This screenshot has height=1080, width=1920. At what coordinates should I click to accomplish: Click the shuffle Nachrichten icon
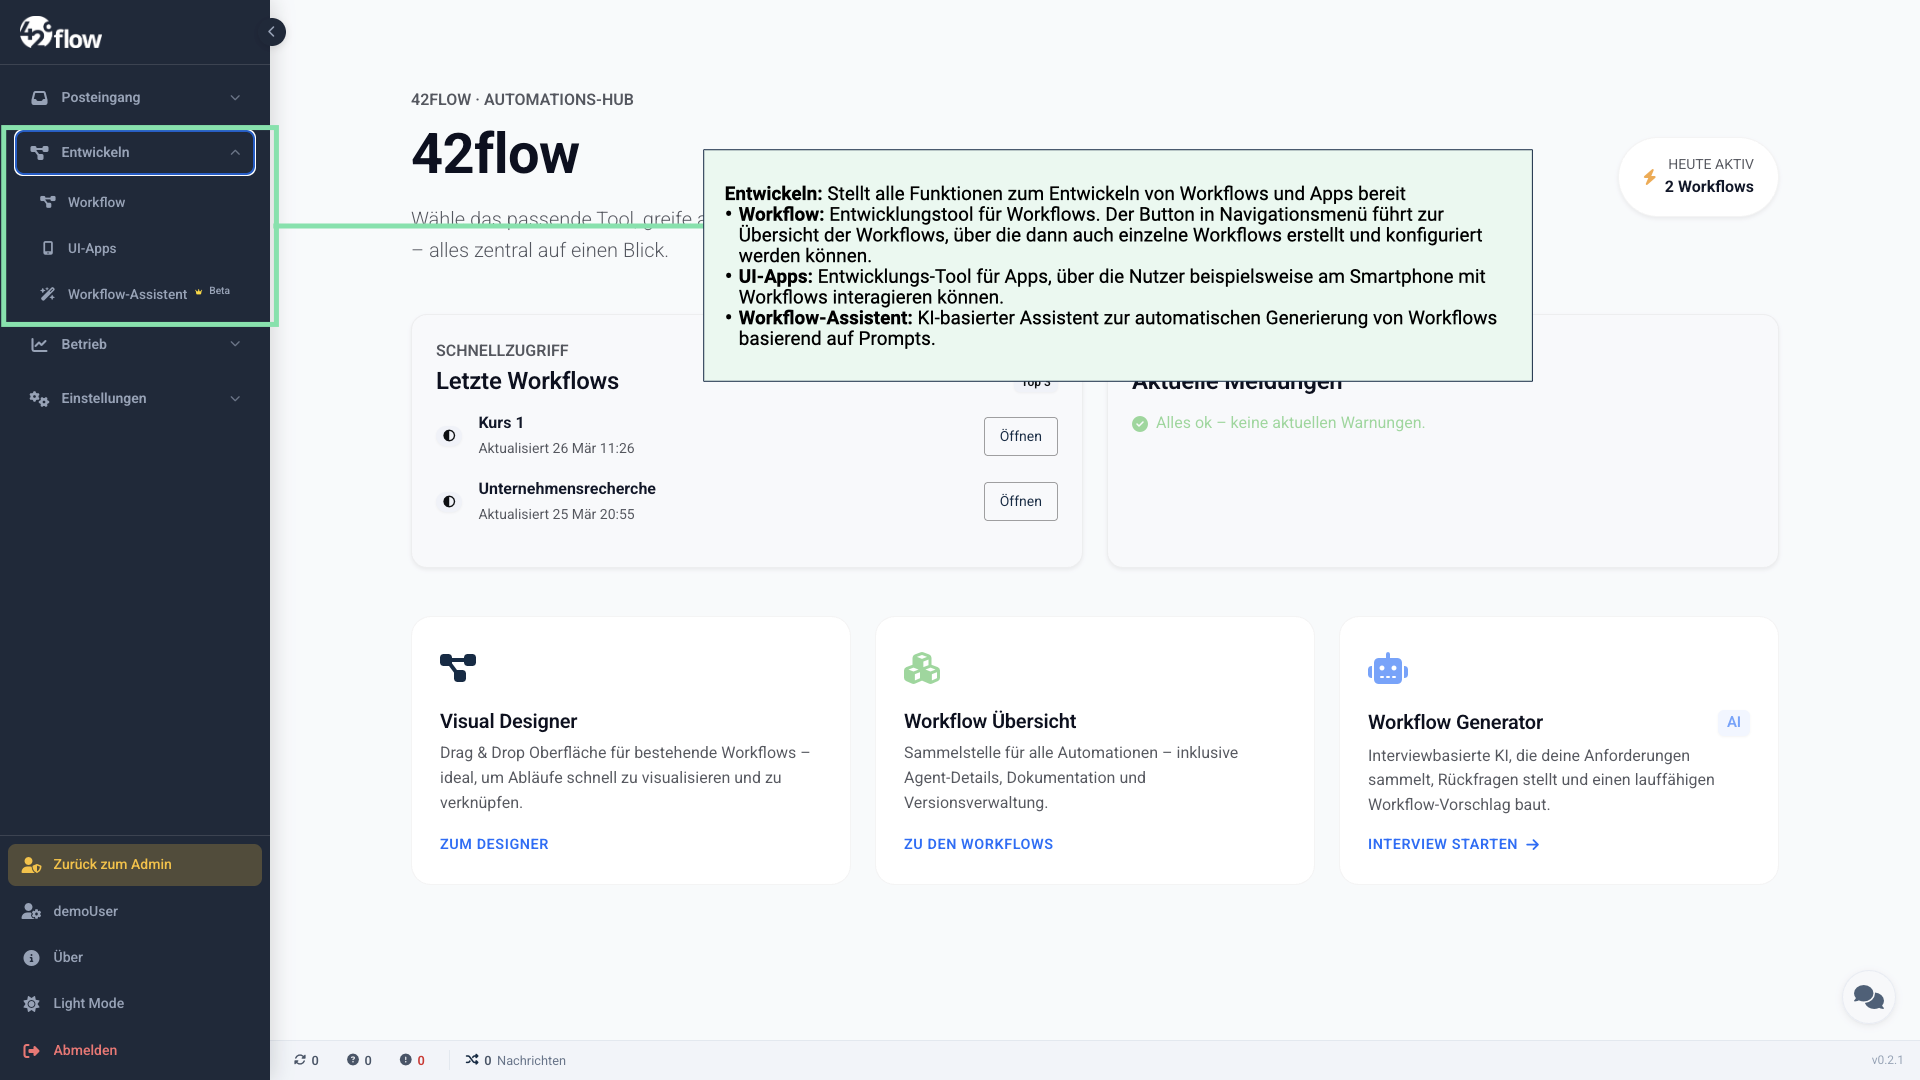472,1060
